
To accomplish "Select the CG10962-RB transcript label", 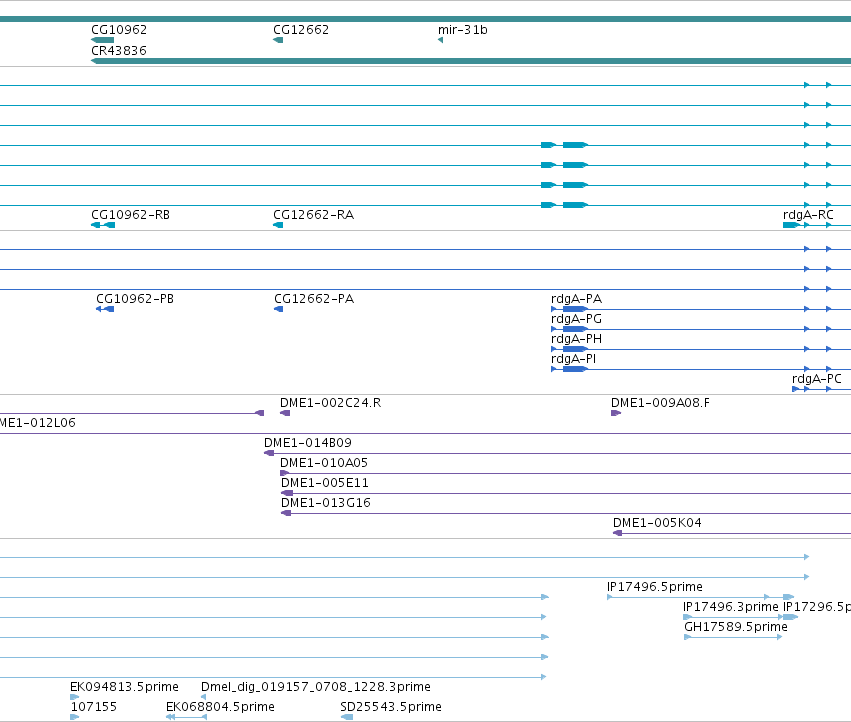I will pyautogui.click(x=130, y=215).
